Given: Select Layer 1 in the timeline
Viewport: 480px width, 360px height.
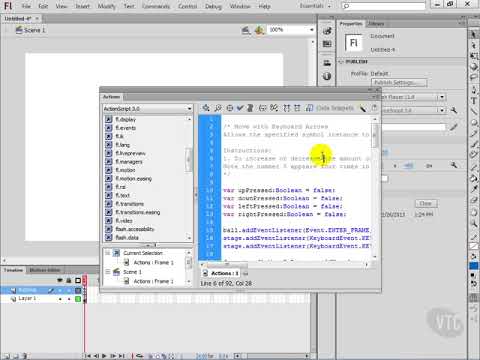Looking at the screenshot, I should [x=27, y=299].
